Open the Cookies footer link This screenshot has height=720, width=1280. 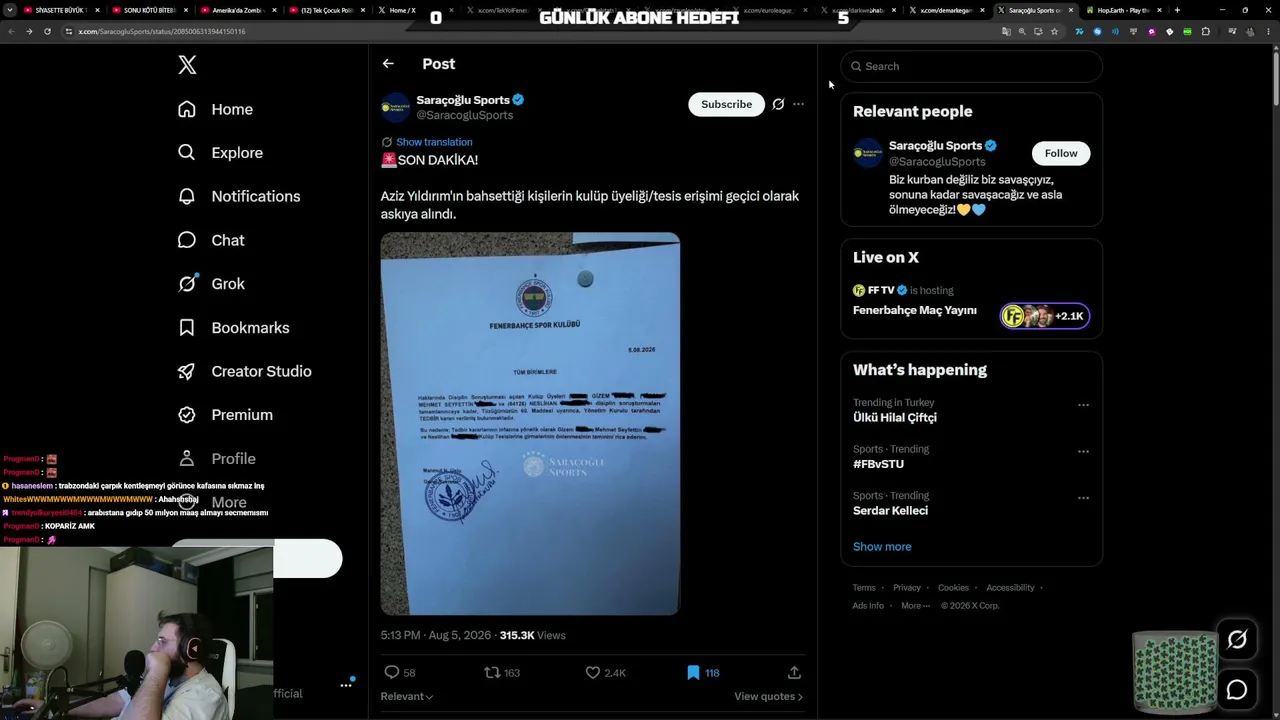tap(953, 588)
